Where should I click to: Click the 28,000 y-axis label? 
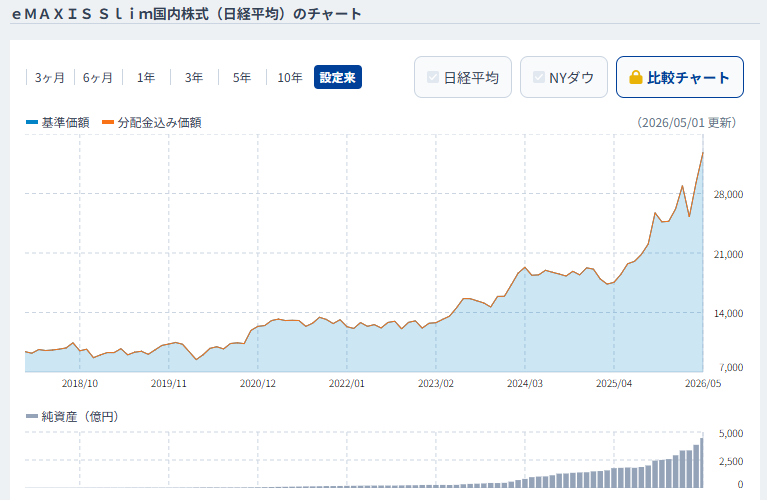(x=728, y=194)
